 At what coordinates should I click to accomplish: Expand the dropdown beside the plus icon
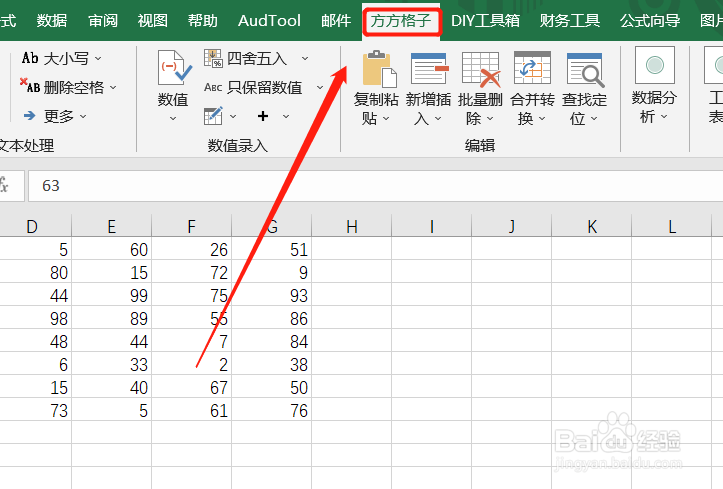(x=286, y=116)
